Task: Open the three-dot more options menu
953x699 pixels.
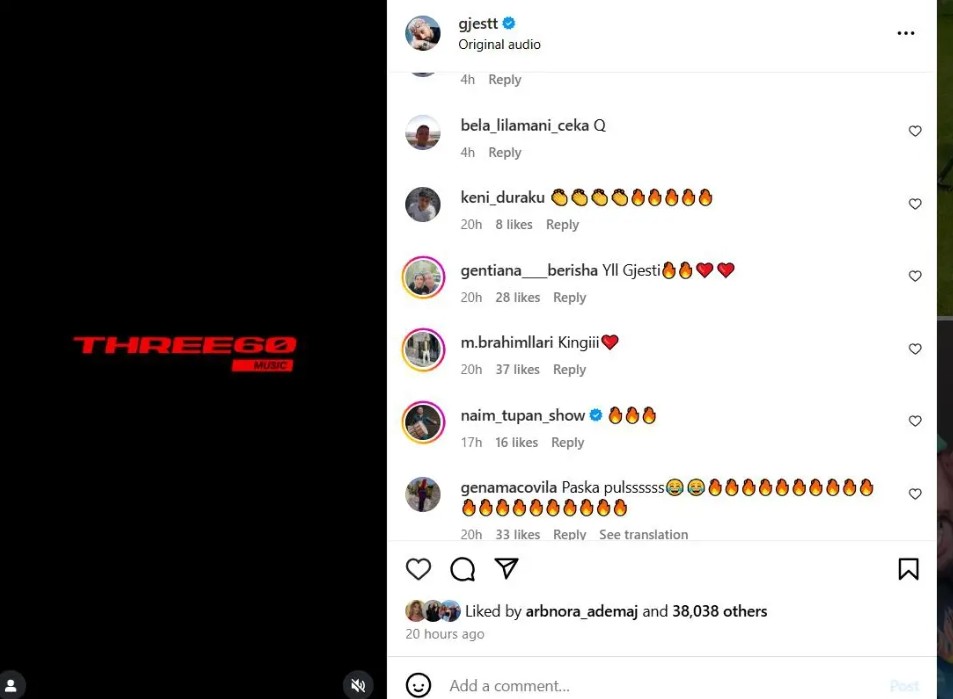Action: click(906, 33)
